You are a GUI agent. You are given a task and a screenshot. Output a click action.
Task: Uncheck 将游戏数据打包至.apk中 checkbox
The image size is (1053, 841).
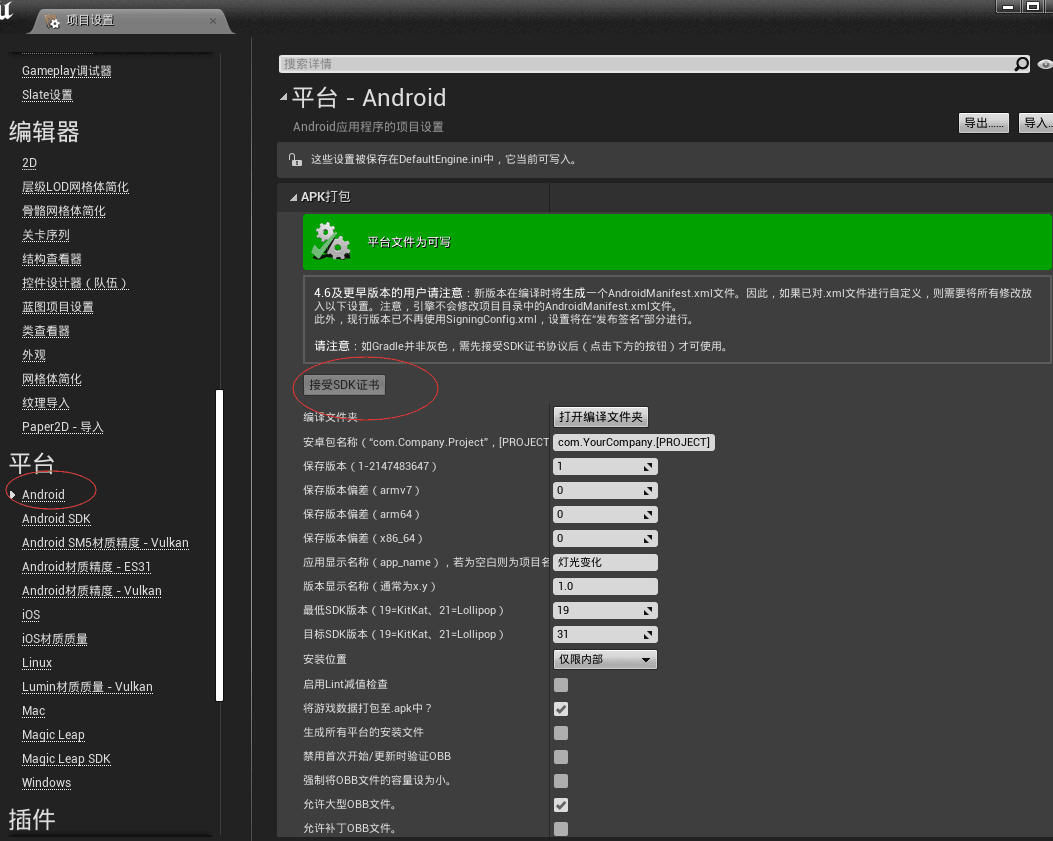[561, 709]
